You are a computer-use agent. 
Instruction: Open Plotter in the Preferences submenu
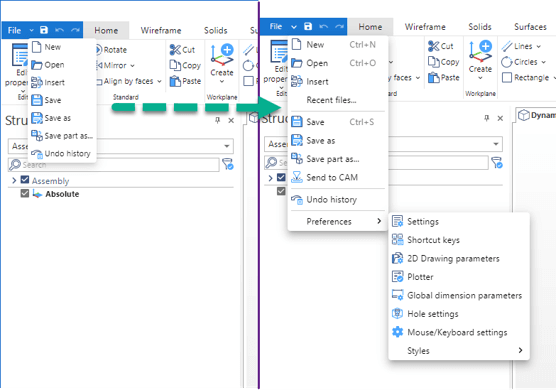459,277
